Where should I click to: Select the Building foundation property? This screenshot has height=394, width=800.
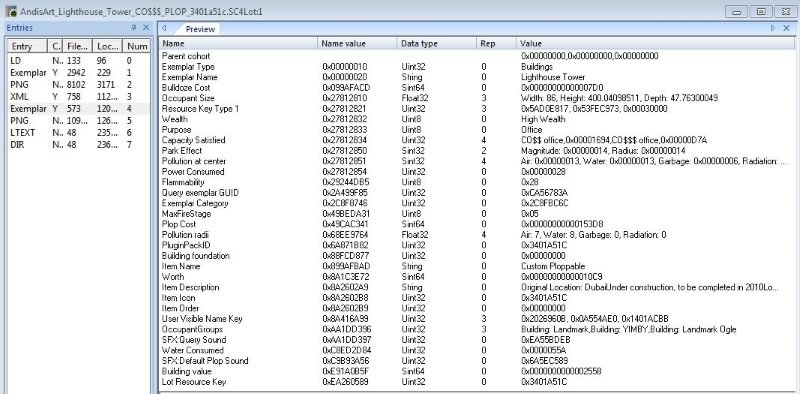pos(477,256)
